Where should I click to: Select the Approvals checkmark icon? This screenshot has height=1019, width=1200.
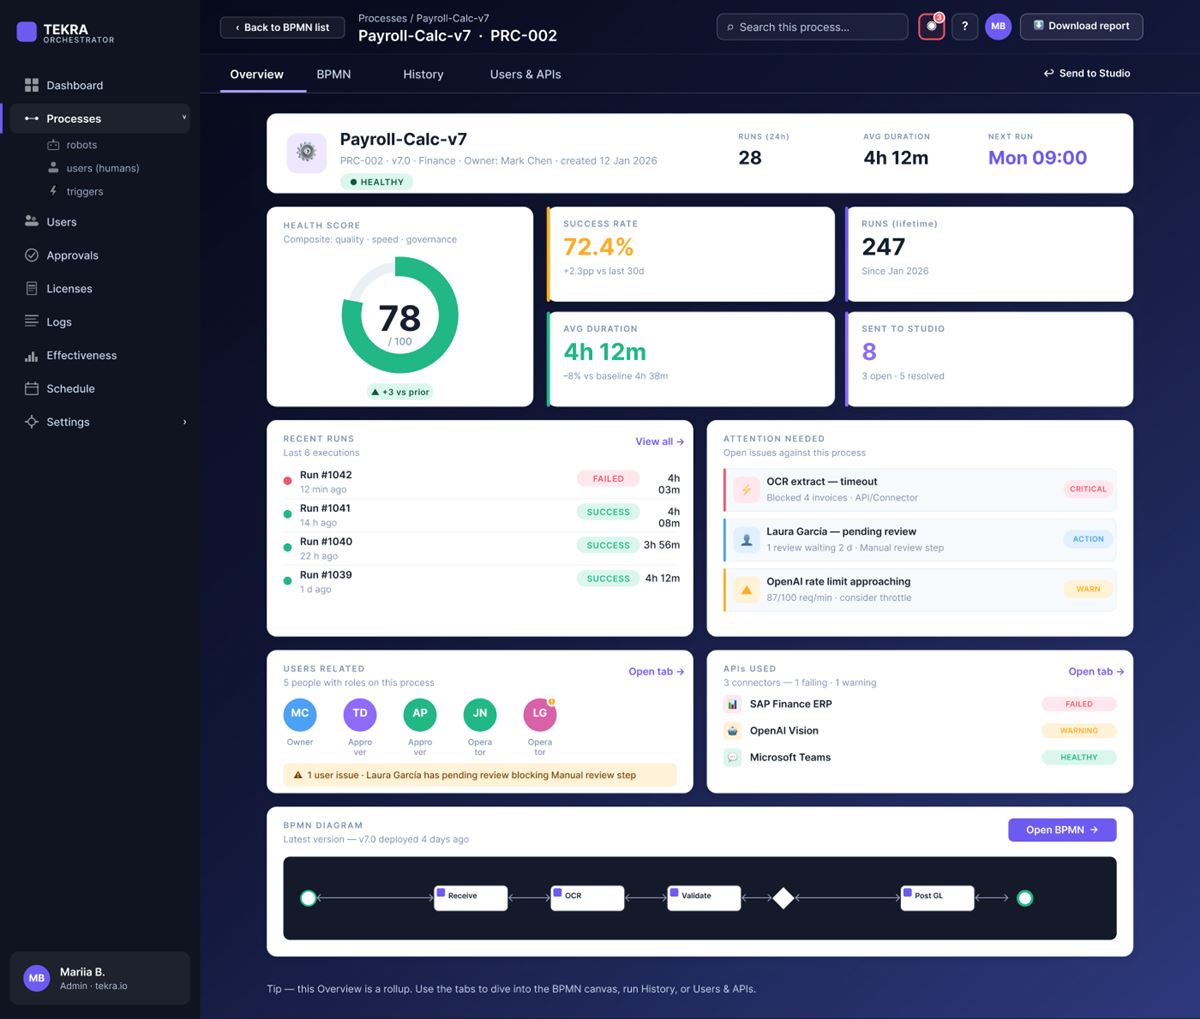click(32, 255)
